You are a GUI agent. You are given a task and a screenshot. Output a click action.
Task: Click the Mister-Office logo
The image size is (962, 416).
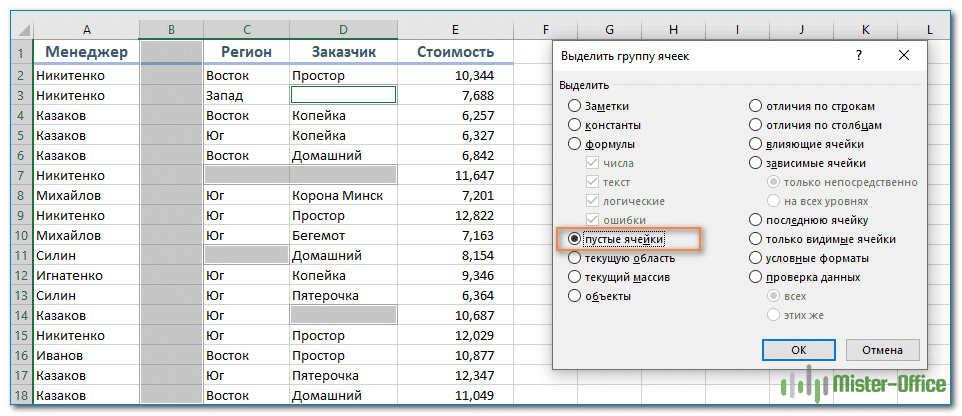(x=862, y=384)
